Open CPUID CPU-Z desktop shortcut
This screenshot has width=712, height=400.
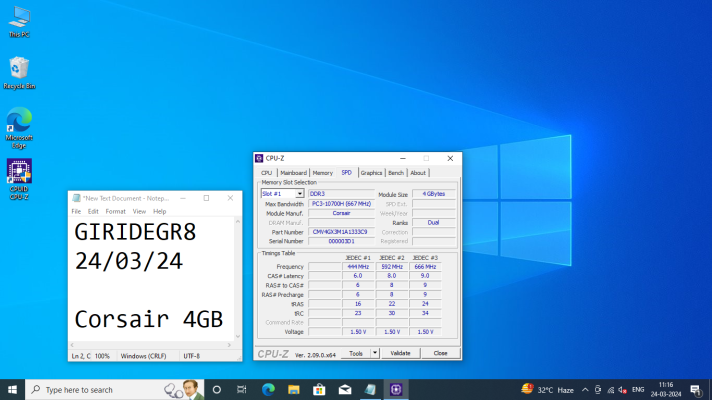(x=19, y=179)
